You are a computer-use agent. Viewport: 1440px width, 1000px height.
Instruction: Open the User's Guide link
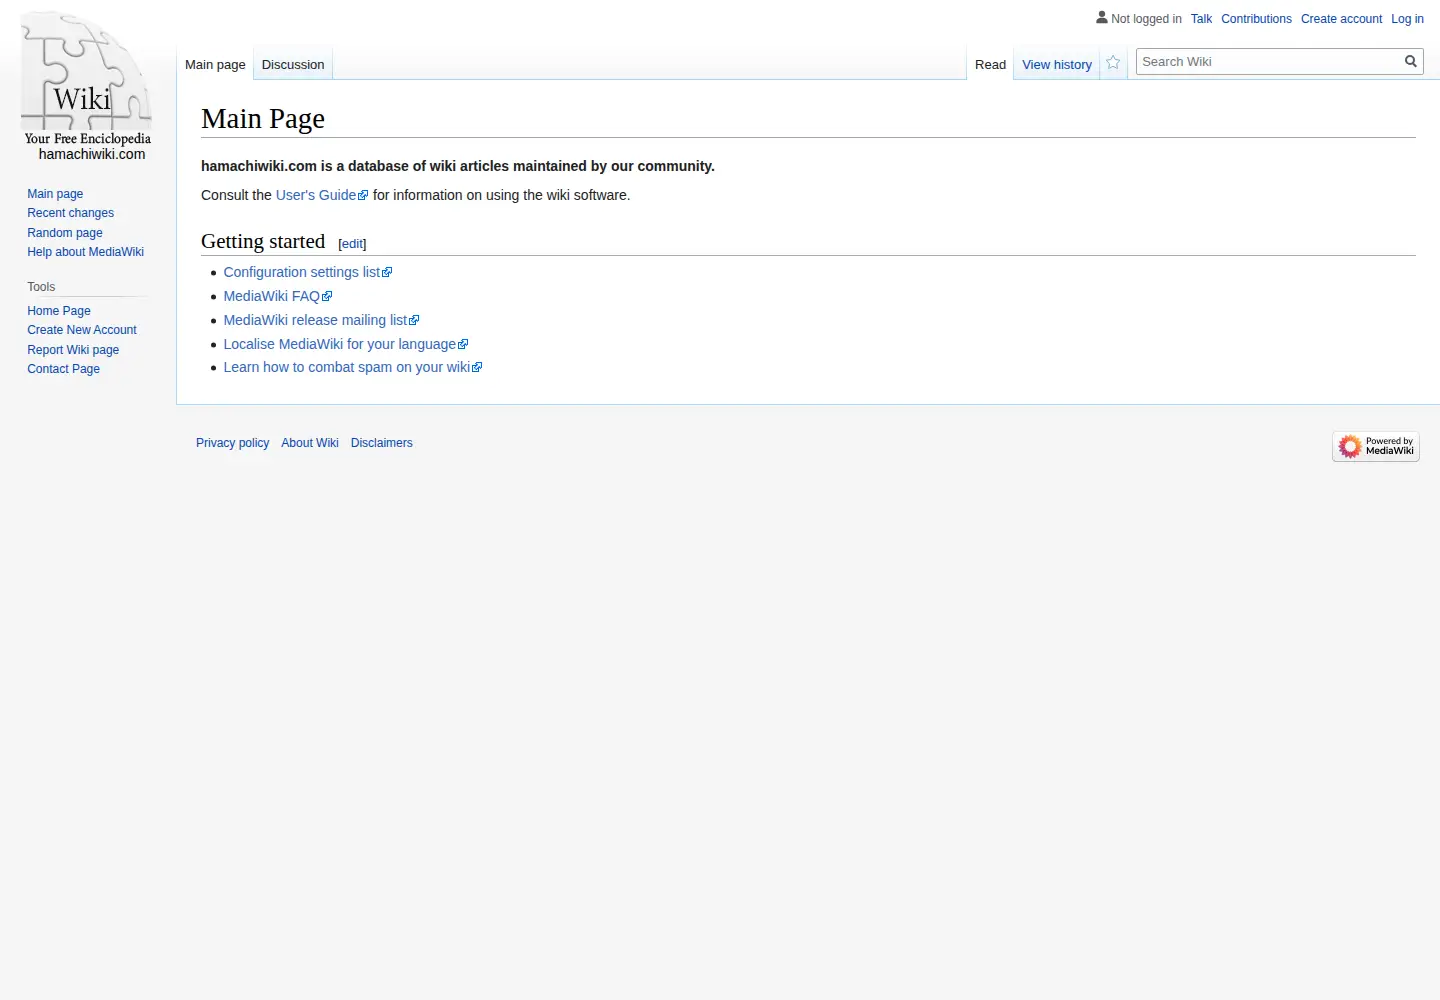click(322, 195)
